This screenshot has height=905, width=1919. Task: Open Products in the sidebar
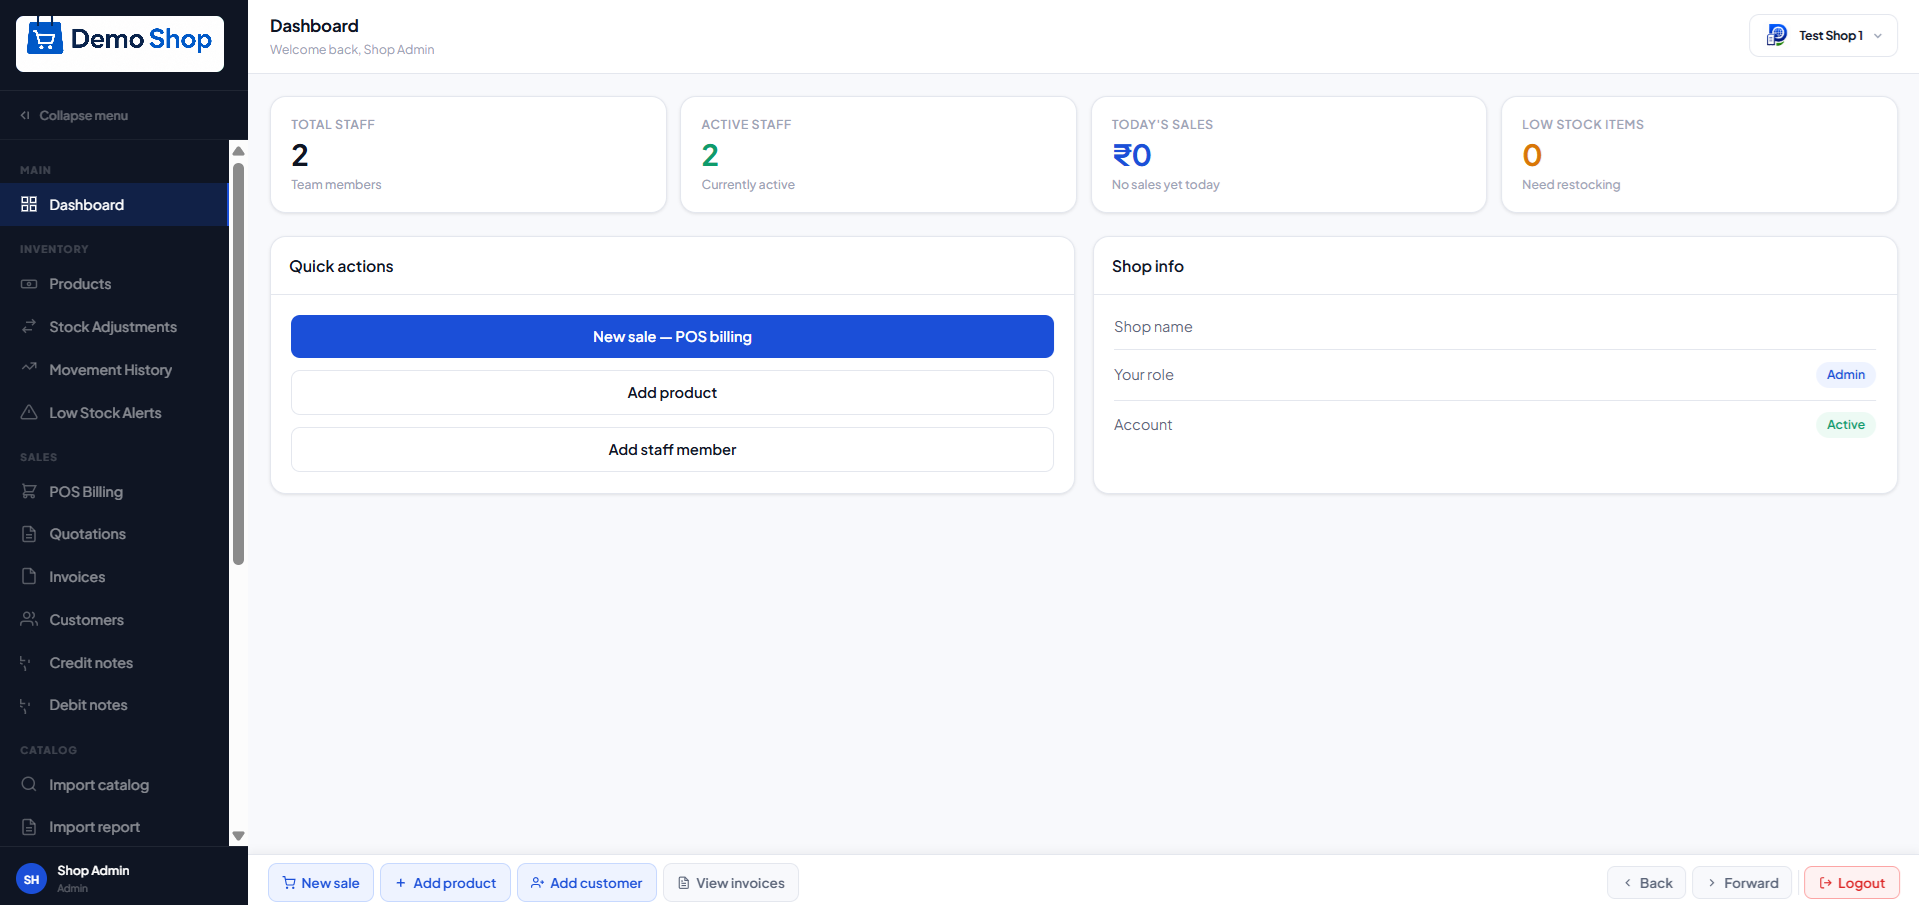(114, 284)
